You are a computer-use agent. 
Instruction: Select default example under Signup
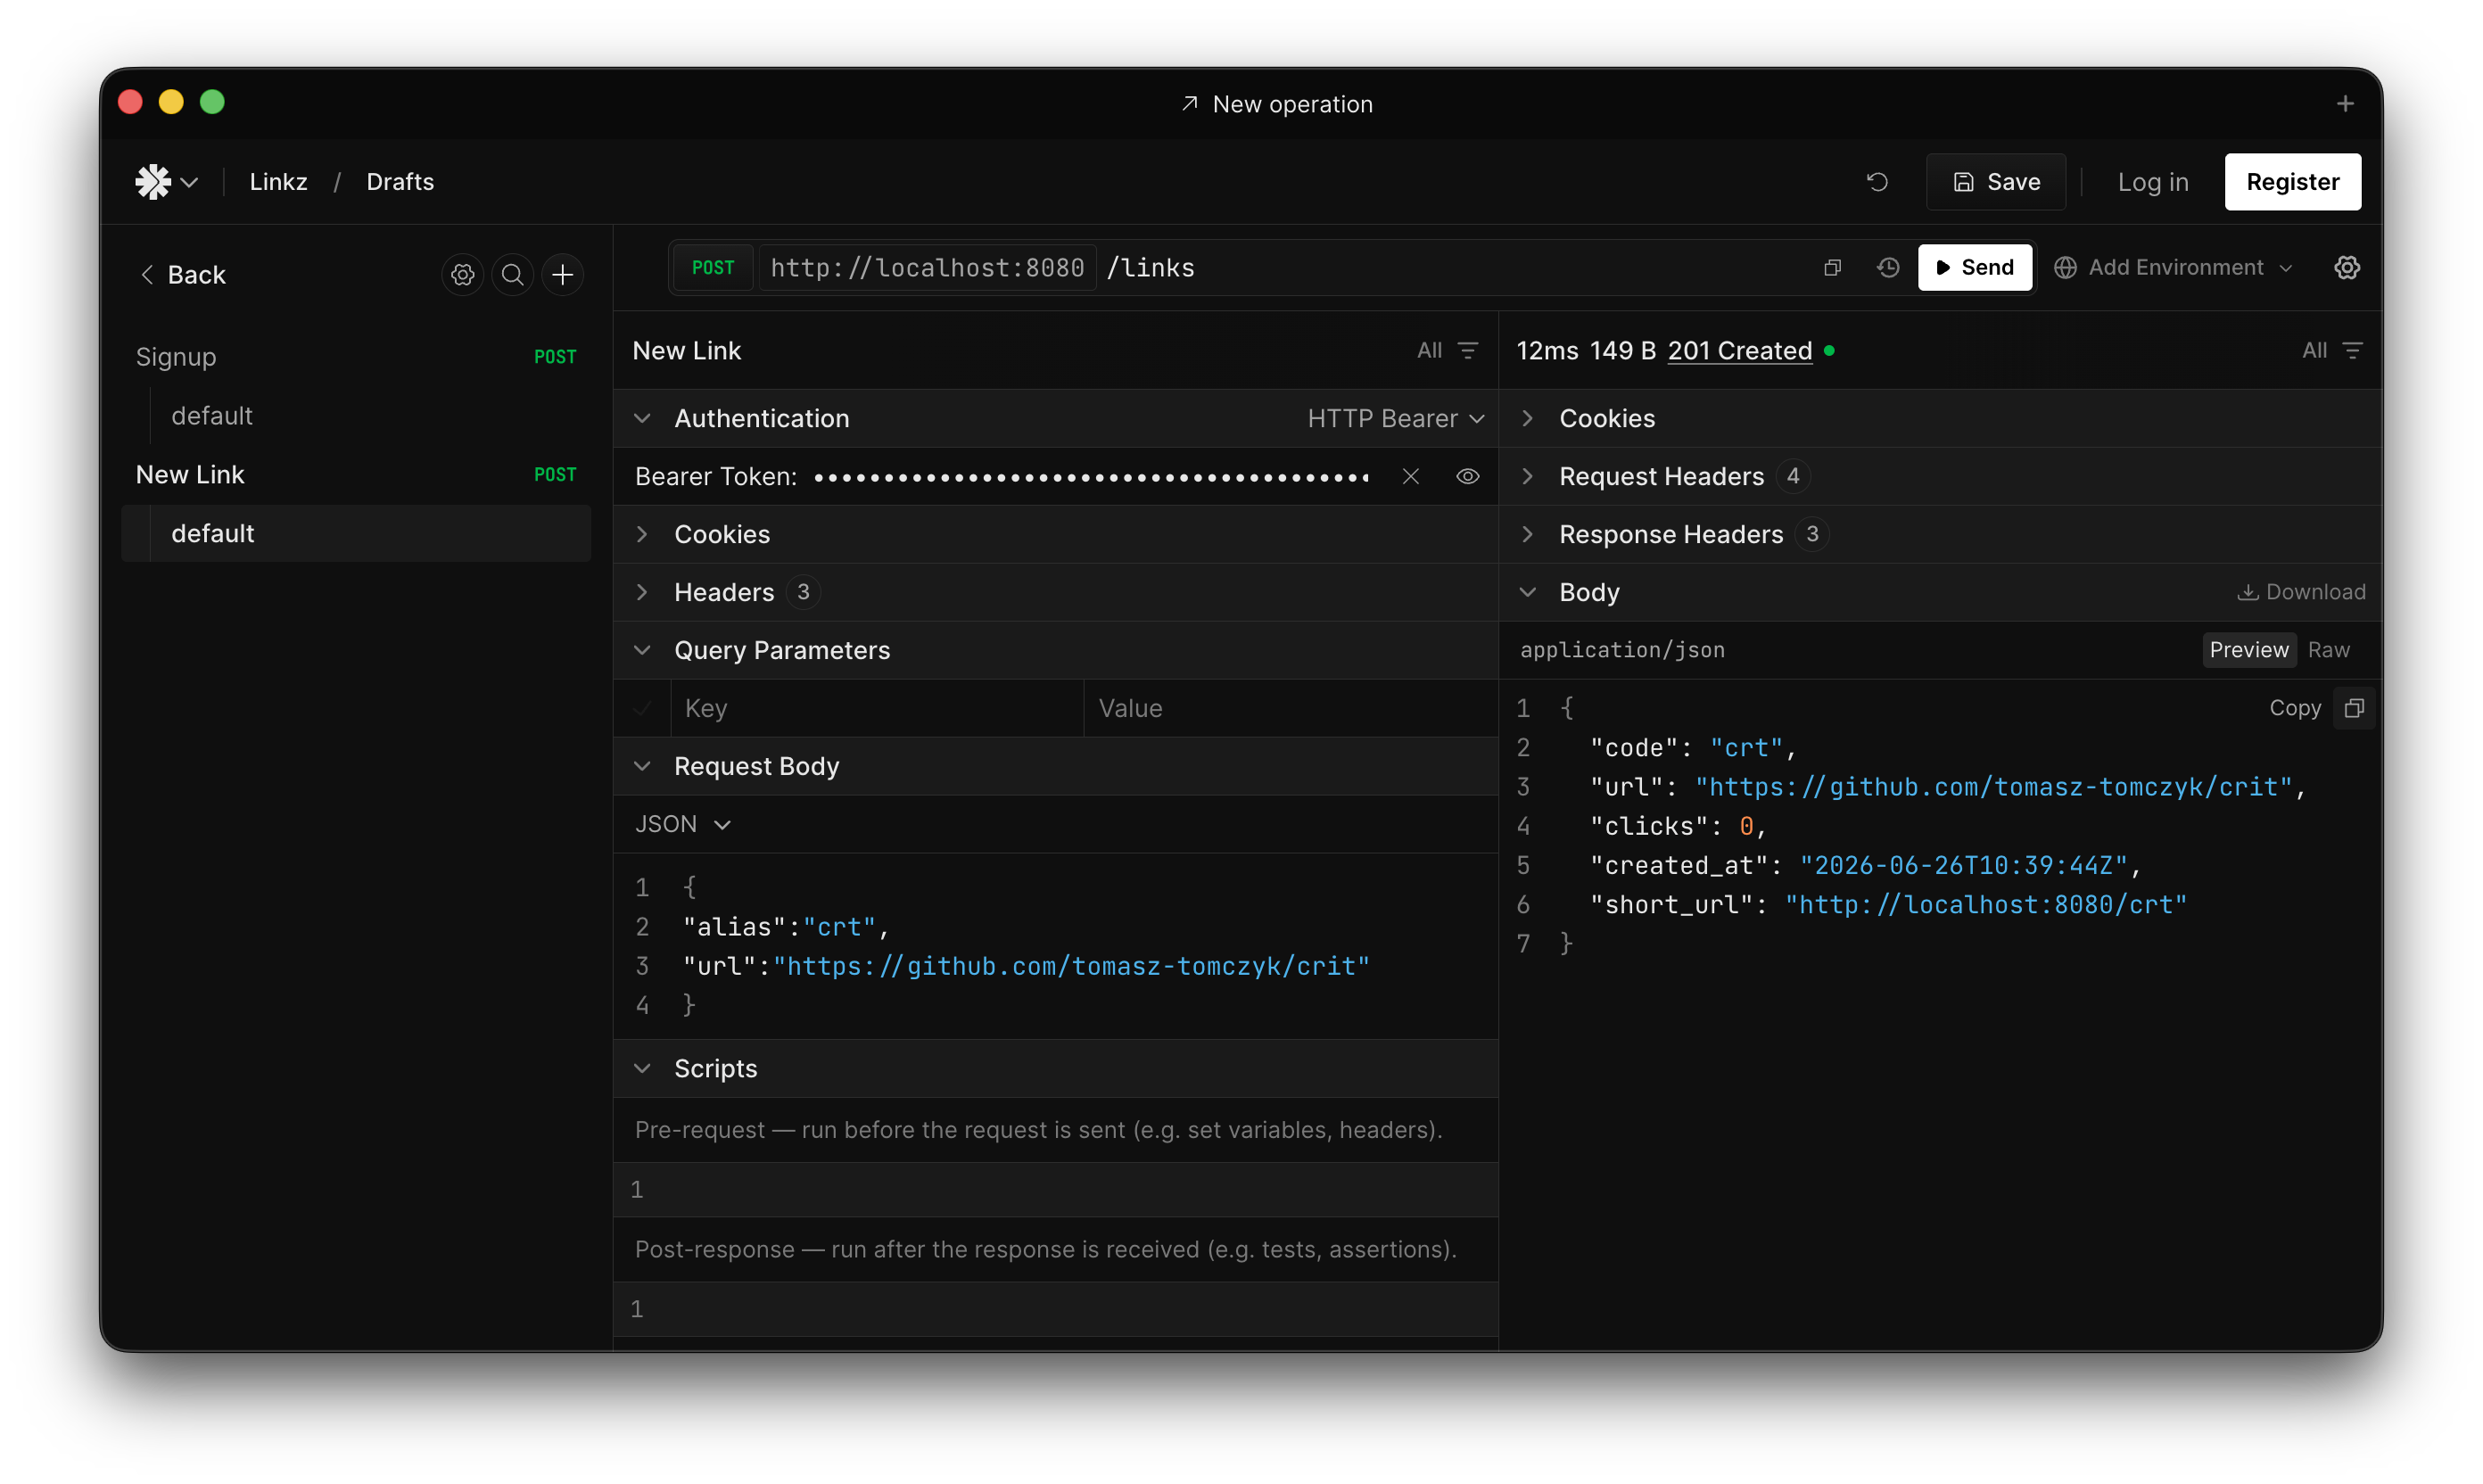356,416
